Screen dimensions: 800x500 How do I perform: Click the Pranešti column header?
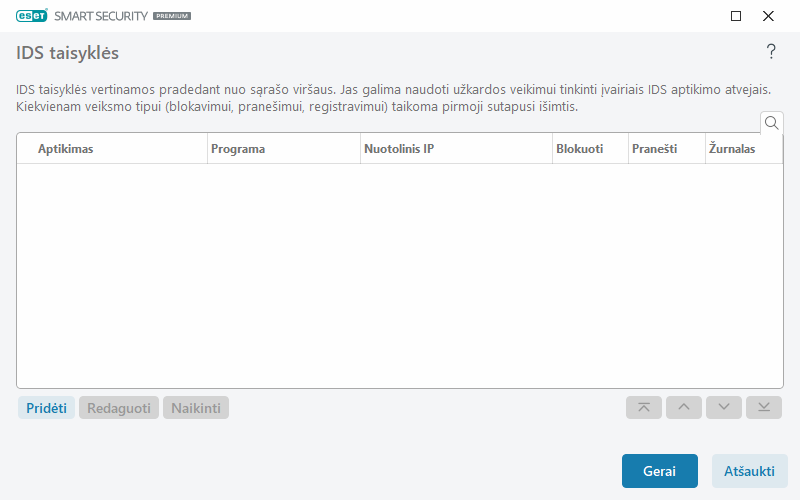[667, 149]
